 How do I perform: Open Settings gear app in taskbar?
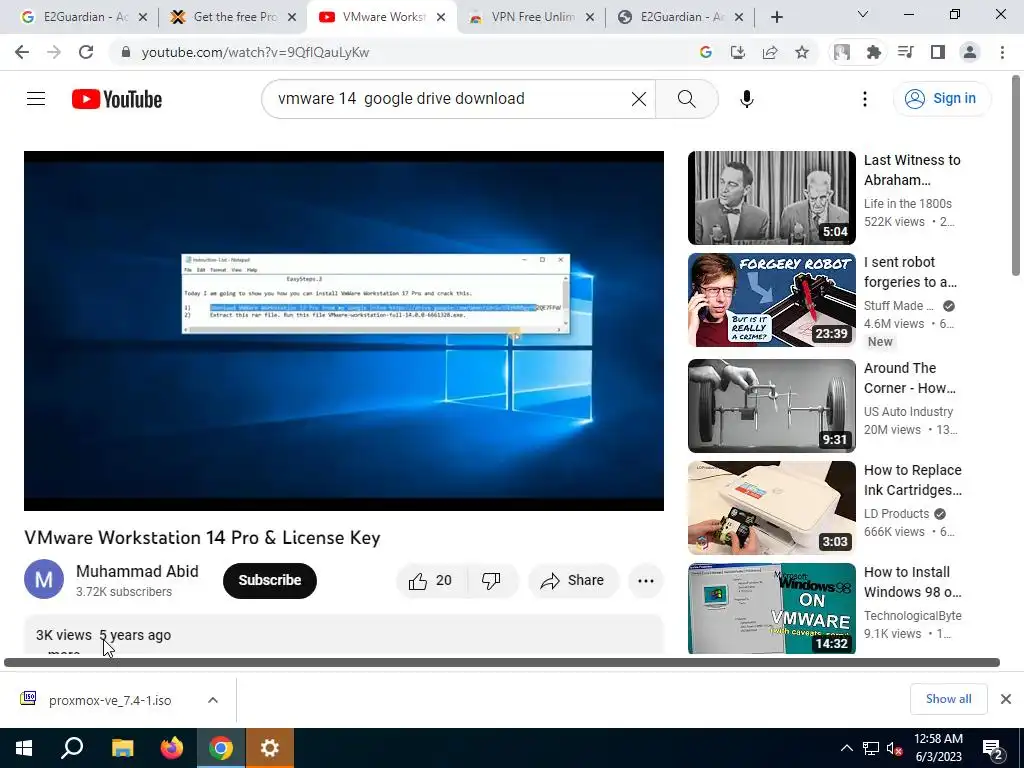pyautogui.click(x=270, y=748)
